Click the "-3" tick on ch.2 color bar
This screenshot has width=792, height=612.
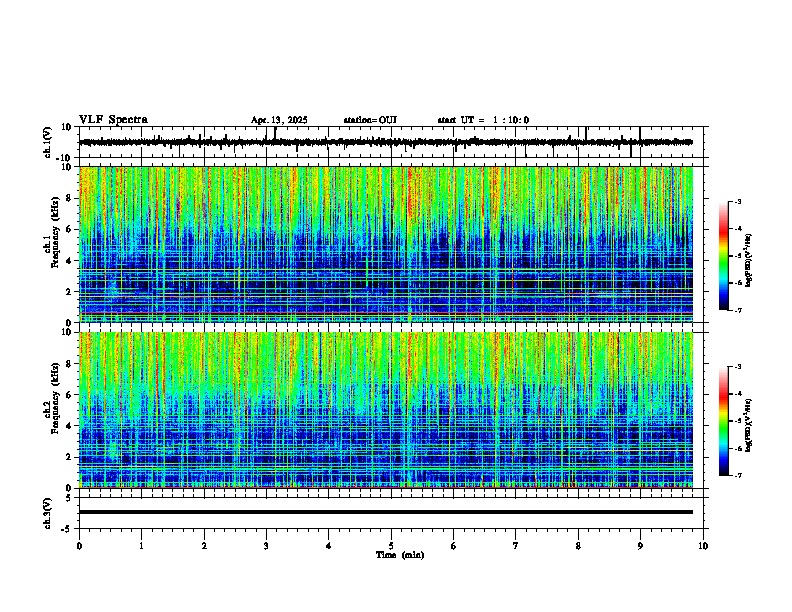pyautogui.click(x=737, y=367)
